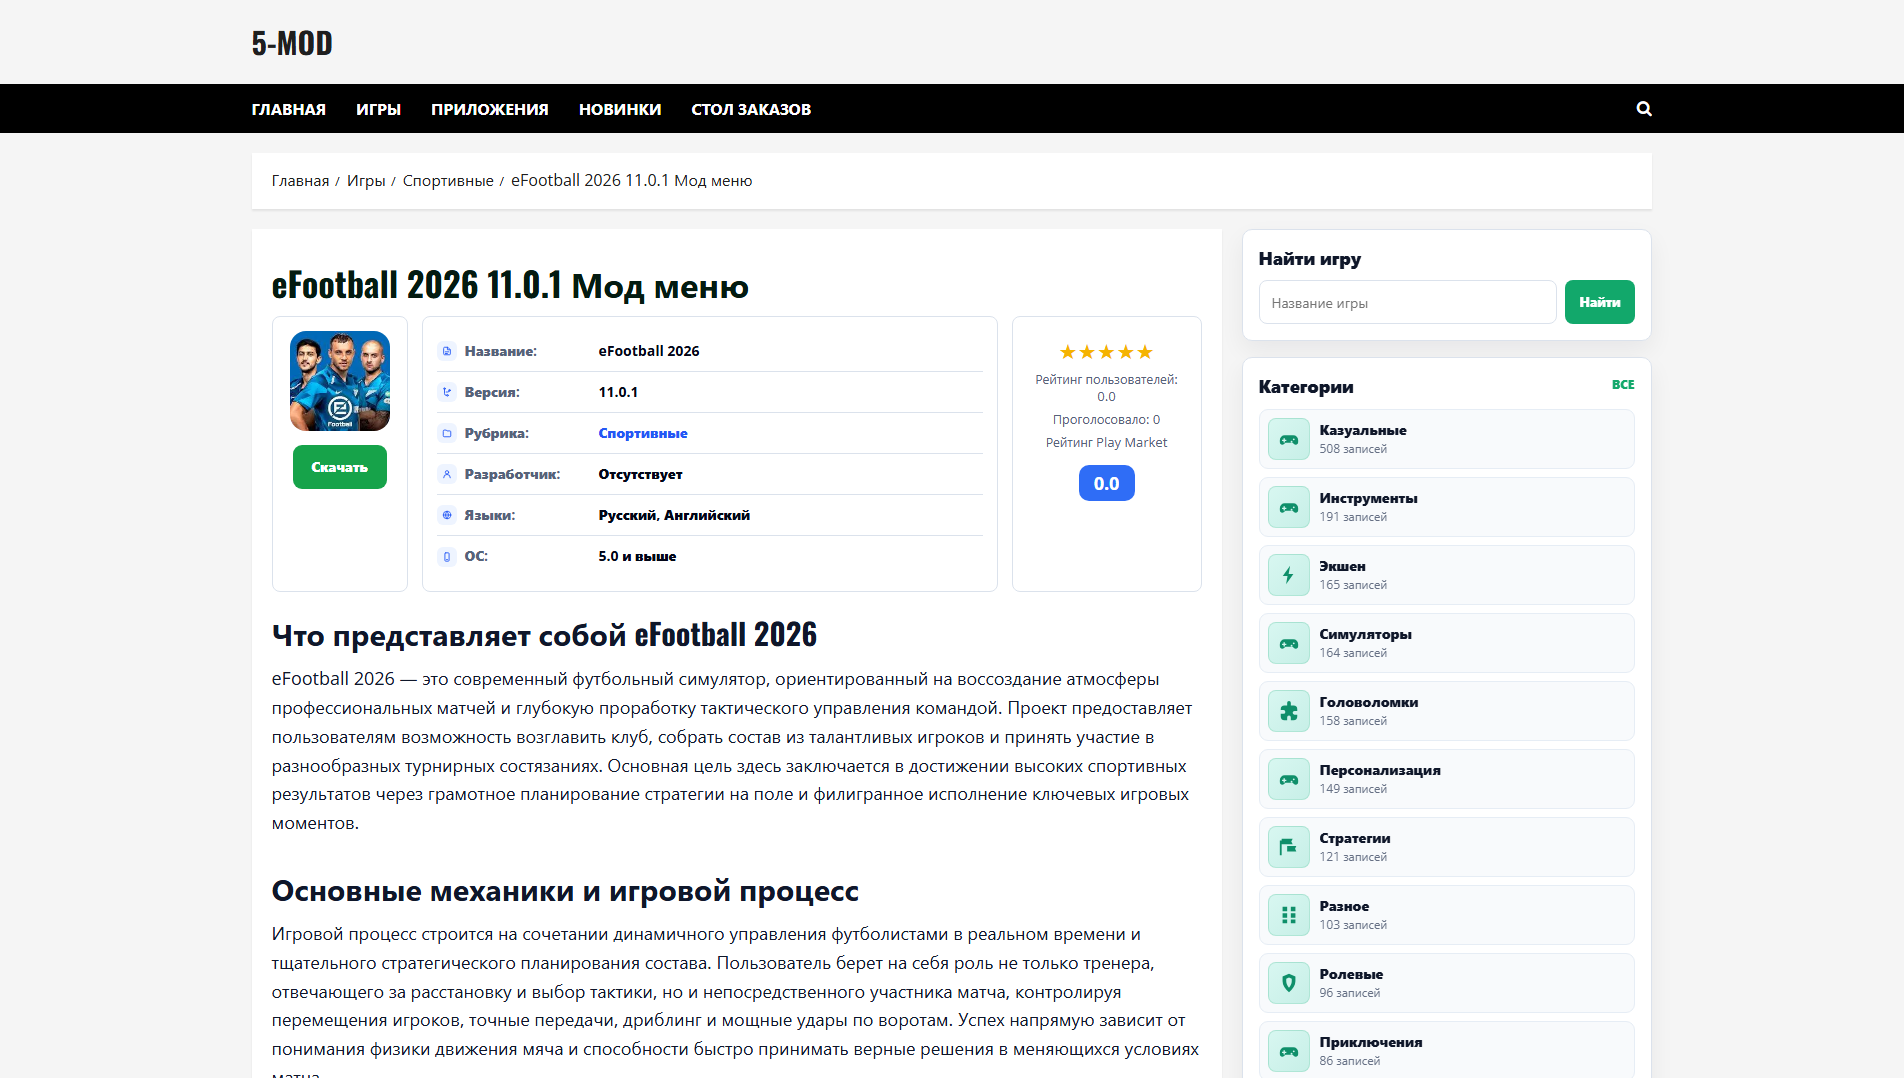Open the НОВИНКИ menu item

[x=620, y=109]
